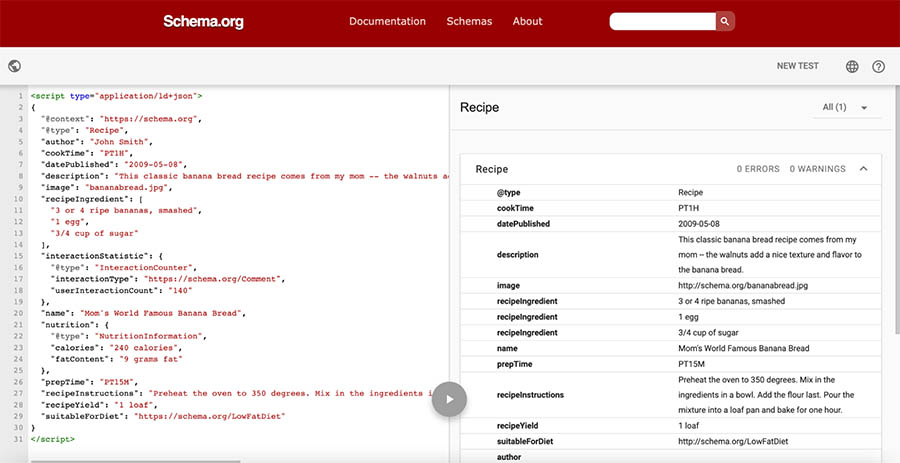Click the Schema.org logo
This screenshot has height=463, width=900.
pyautogui.click(x=203, y=21)
